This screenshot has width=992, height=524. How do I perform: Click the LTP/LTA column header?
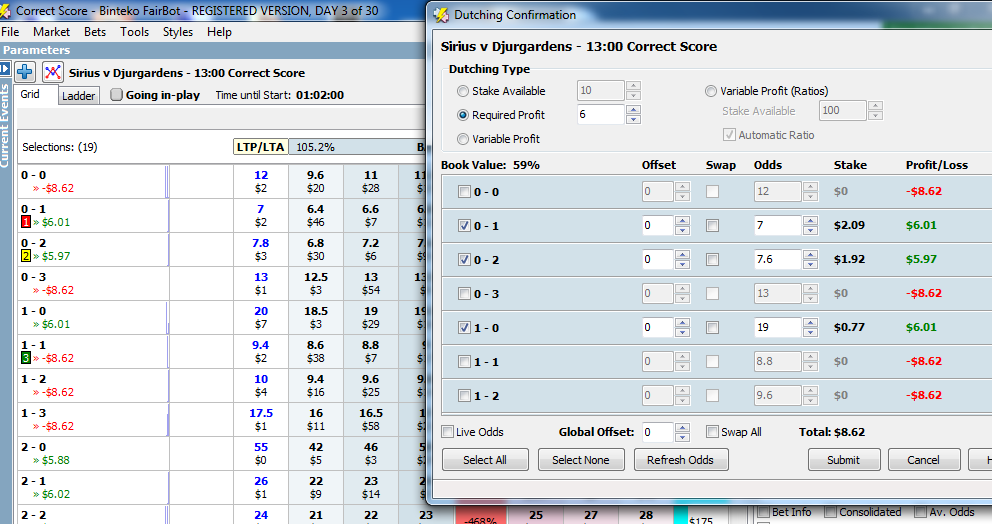pyautogui.click(x=261, y=147)
